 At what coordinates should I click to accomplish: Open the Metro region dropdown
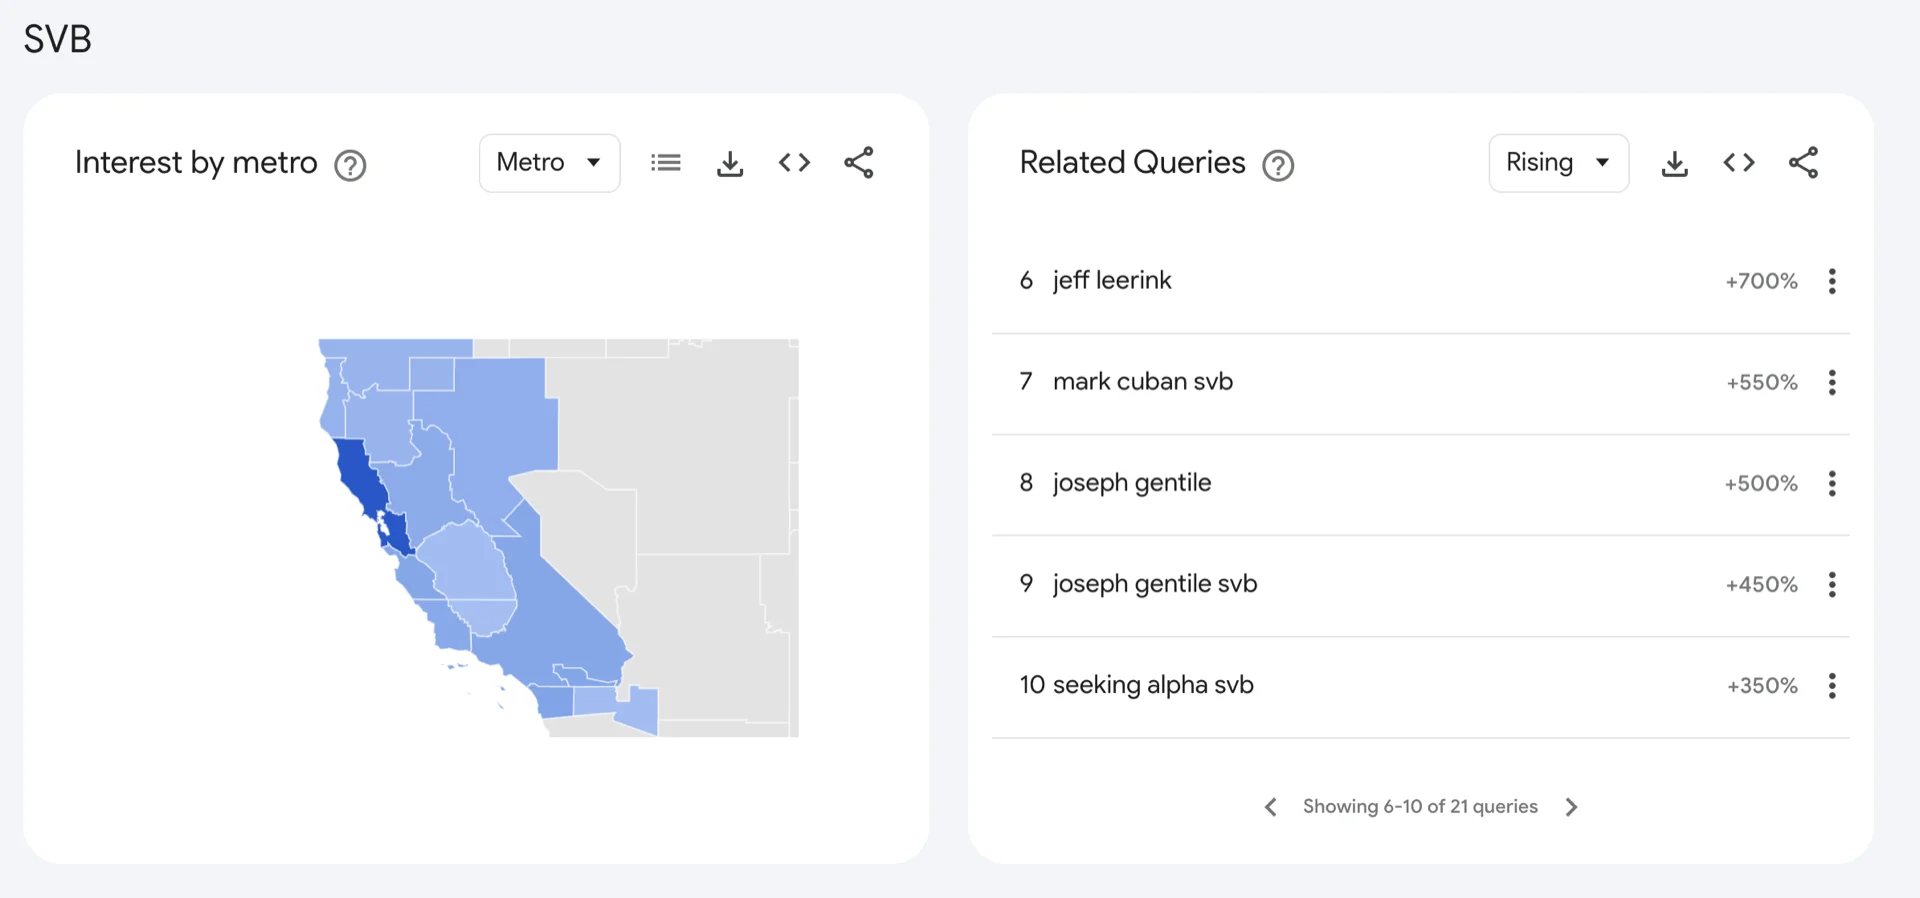(x=549, y=163)
